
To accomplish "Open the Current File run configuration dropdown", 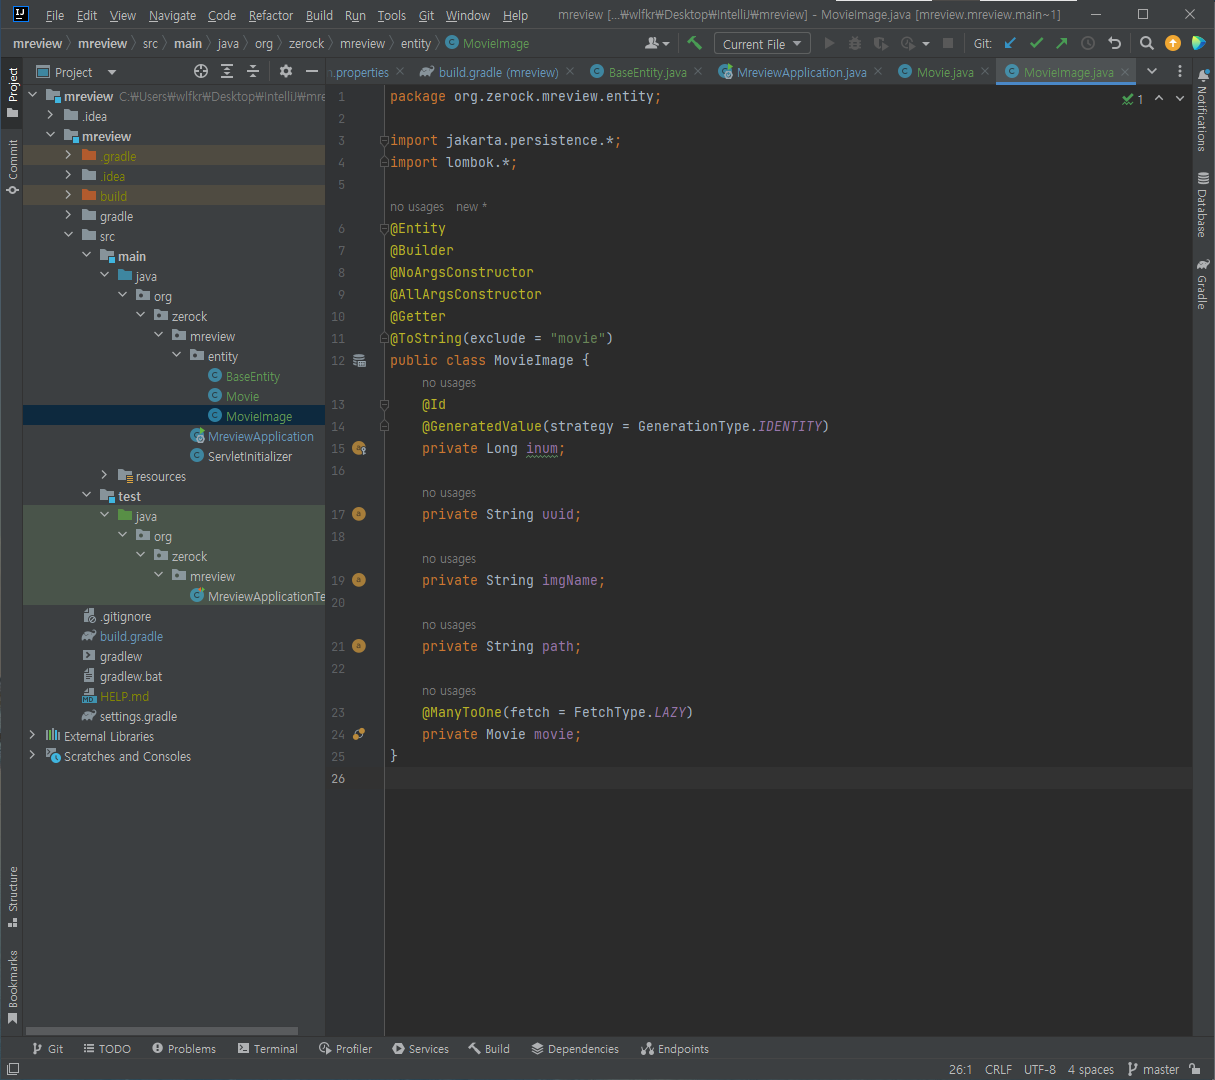I will pyautogui.click(x=762, y=44).
